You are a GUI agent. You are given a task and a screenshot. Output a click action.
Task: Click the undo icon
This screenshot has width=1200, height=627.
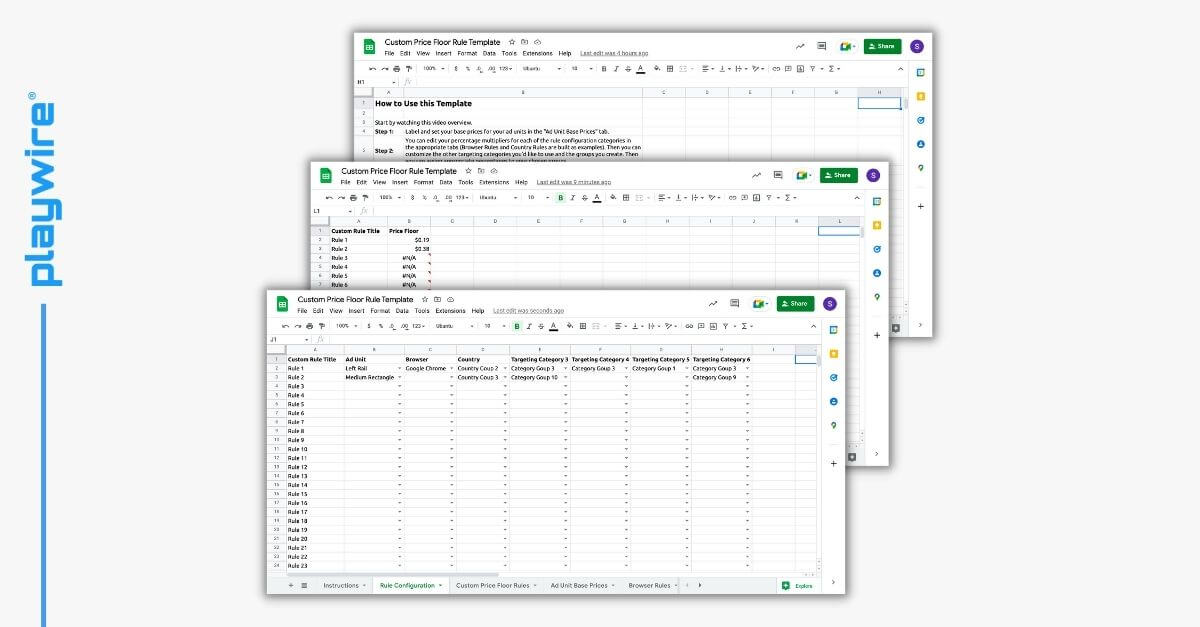point(284,324)
